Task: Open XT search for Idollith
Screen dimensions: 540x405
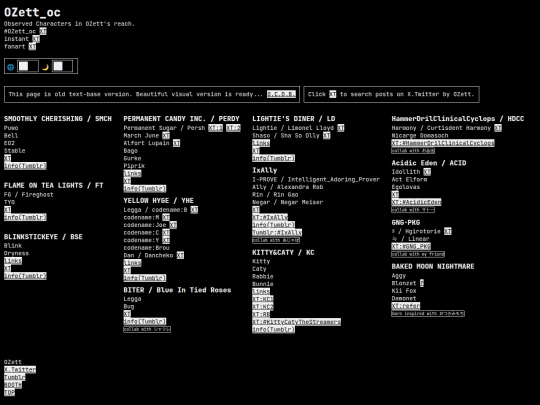Action: pos(427,172)
